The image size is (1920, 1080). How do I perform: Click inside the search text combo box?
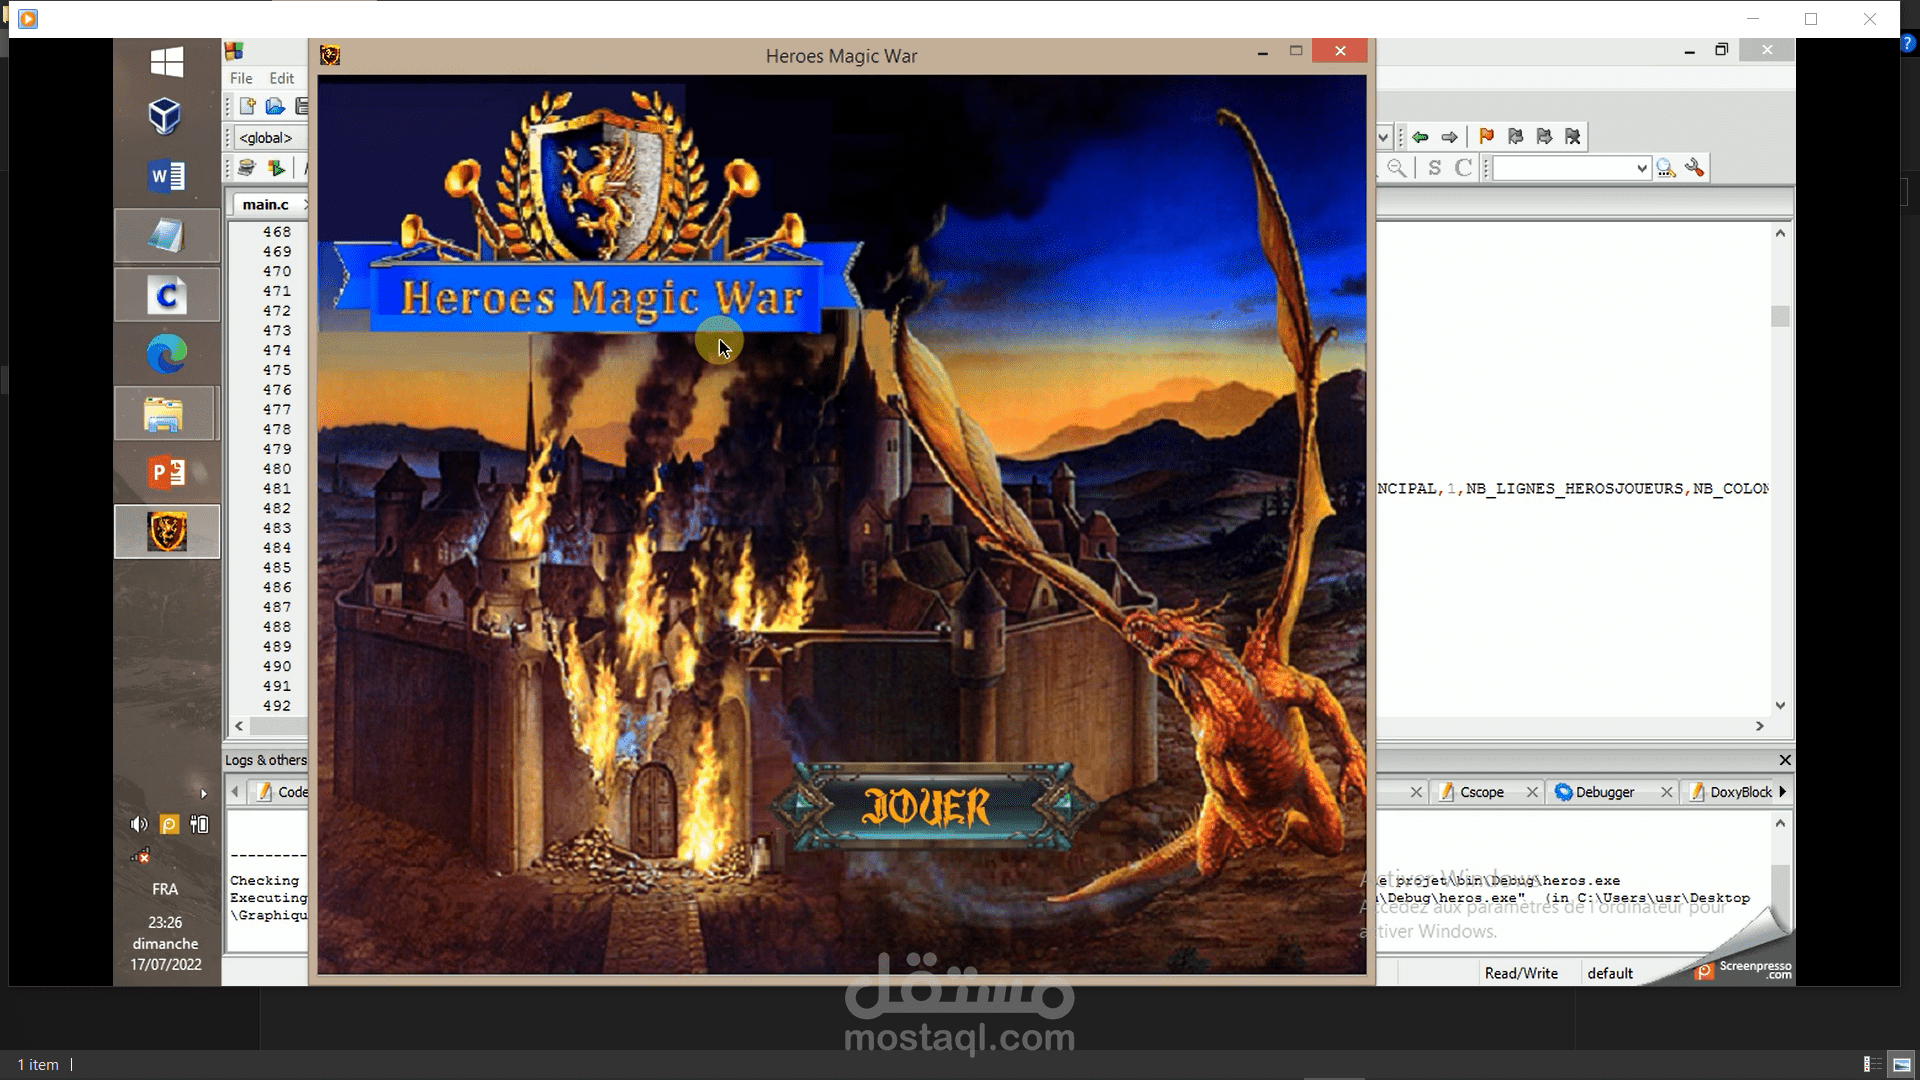(1563, 168)
